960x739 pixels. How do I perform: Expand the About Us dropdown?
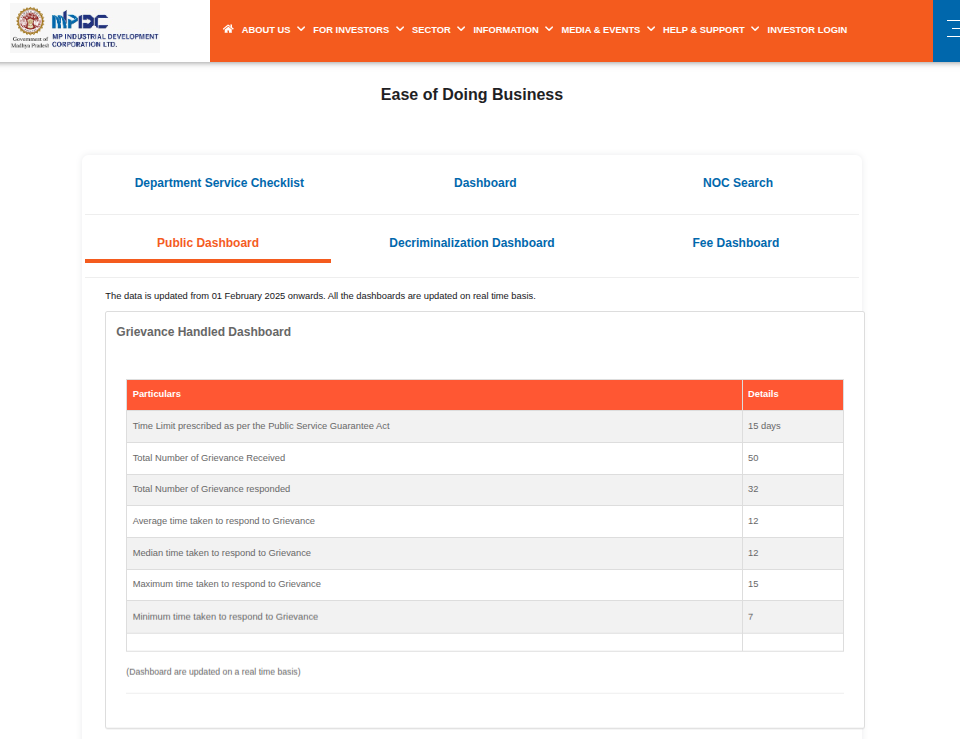coord(272,30)
